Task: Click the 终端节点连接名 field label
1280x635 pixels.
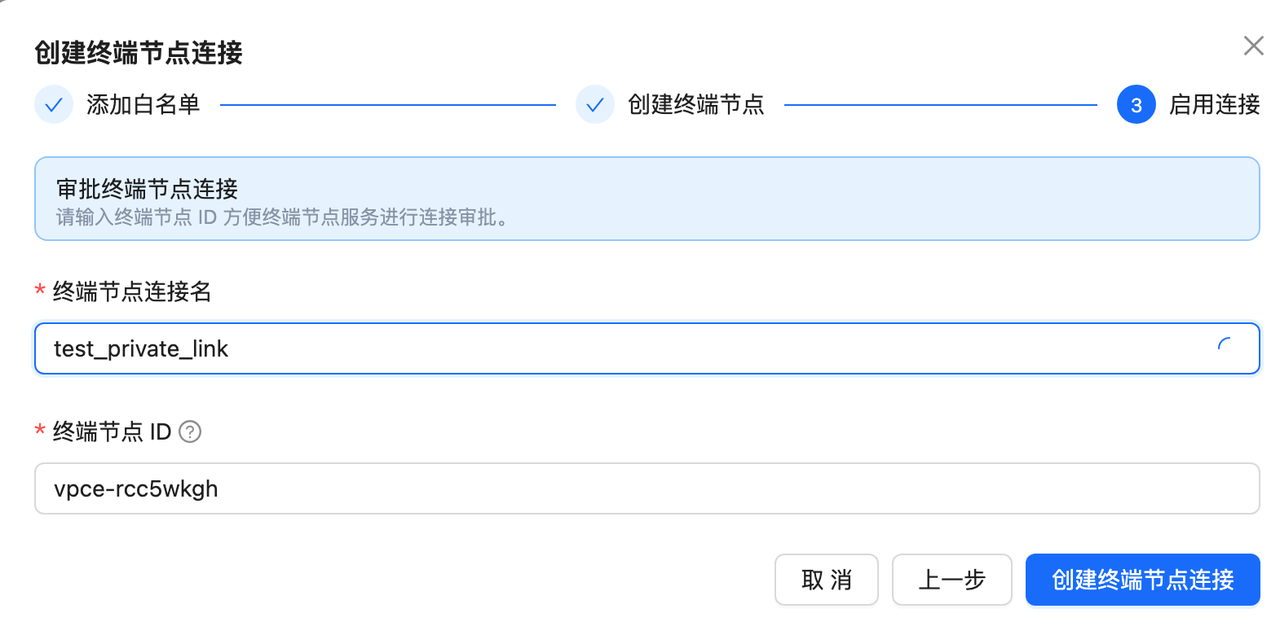Action: click(131, 291)
